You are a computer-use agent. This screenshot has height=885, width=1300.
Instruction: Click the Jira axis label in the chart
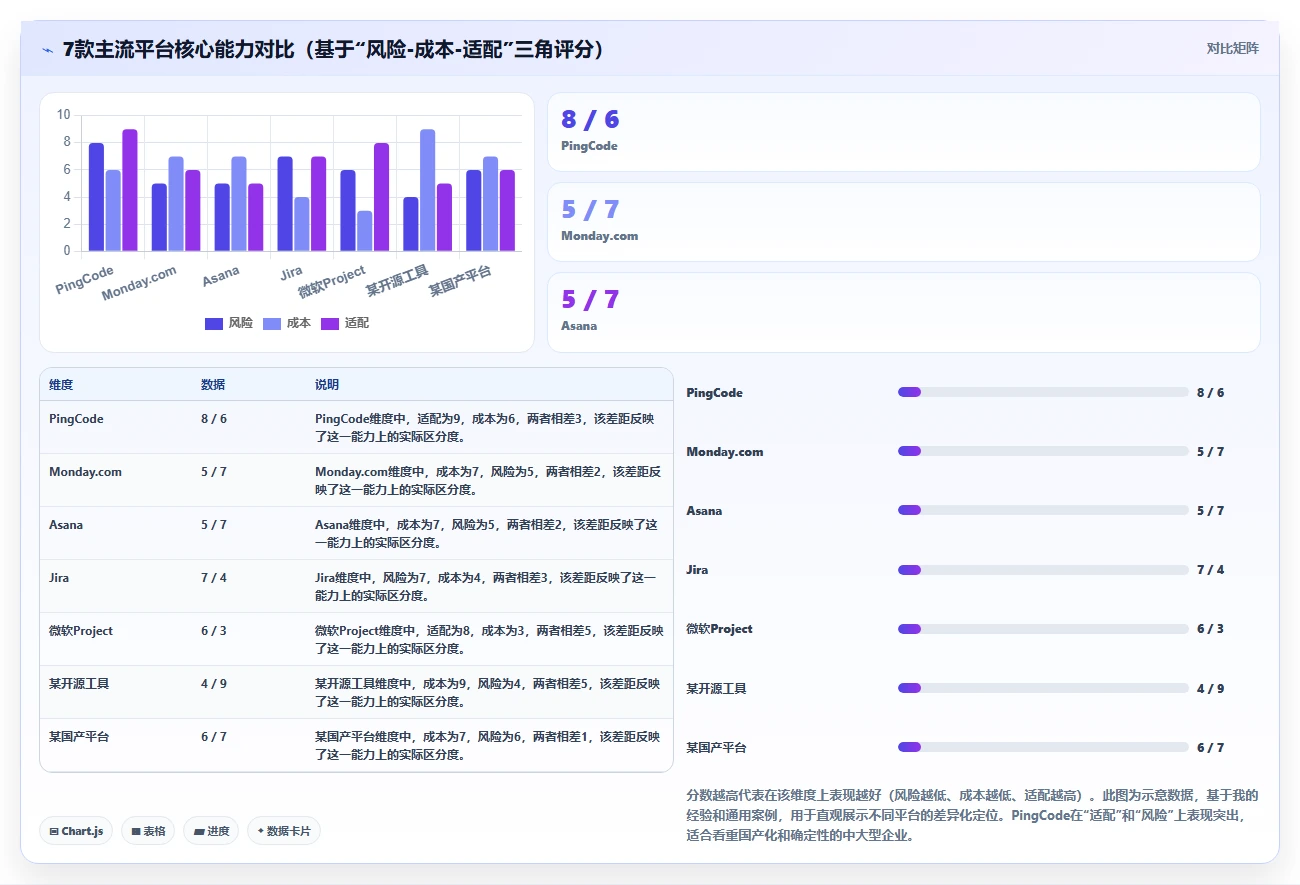pos(291,273)
